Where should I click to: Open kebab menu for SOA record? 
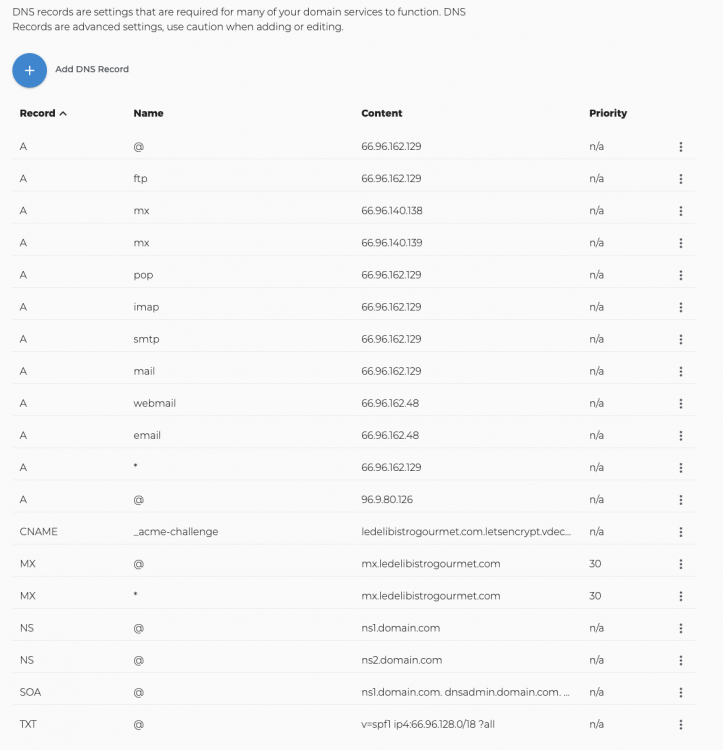(680, 692)
